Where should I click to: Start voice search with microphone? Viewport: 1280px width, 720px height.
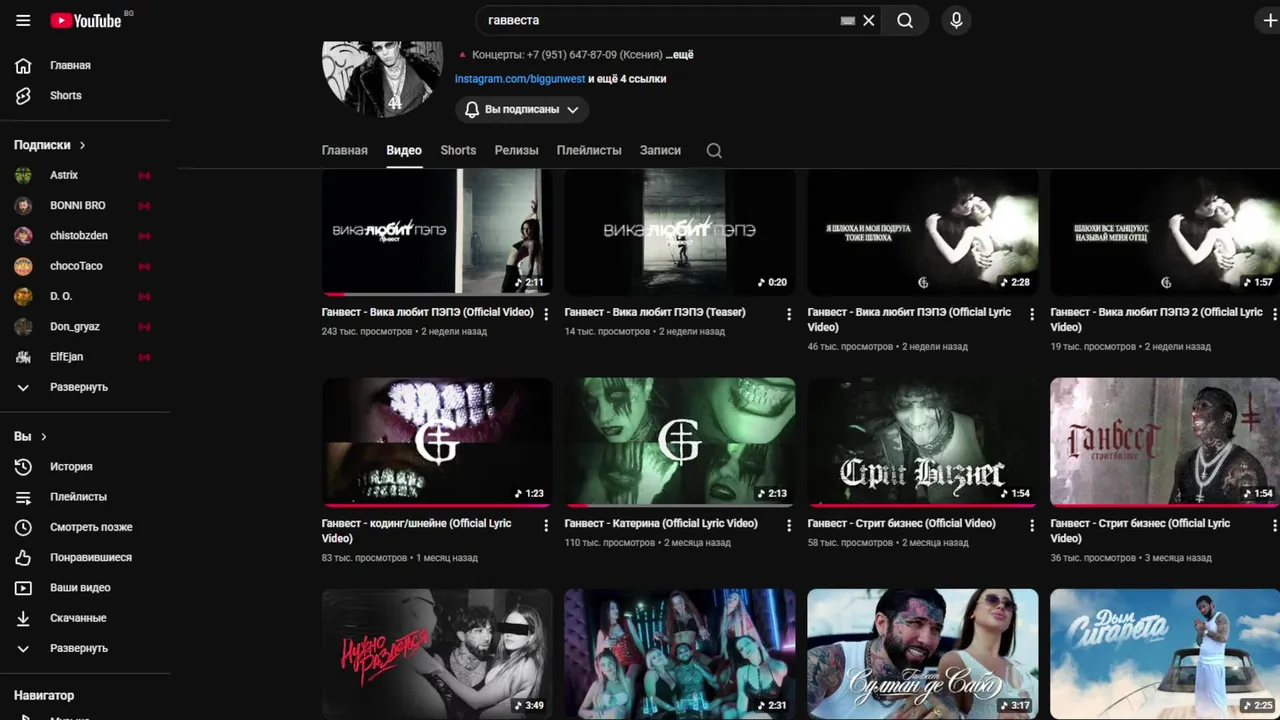tap(956, 20)
